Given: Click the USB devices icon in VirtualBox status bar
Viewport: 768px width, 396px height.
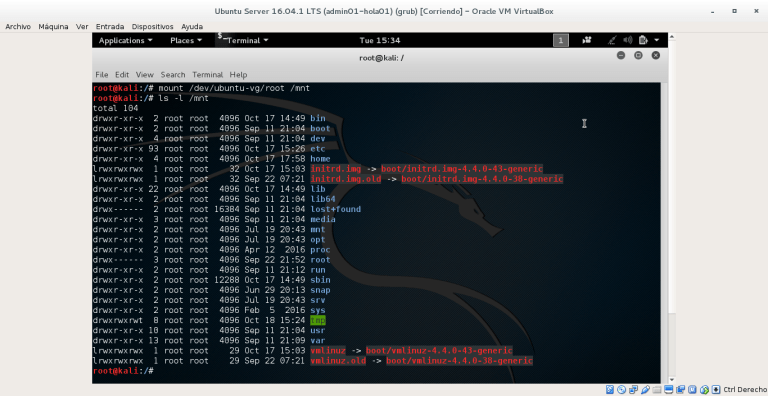Looking at the screenshot, I should [646, 390].
